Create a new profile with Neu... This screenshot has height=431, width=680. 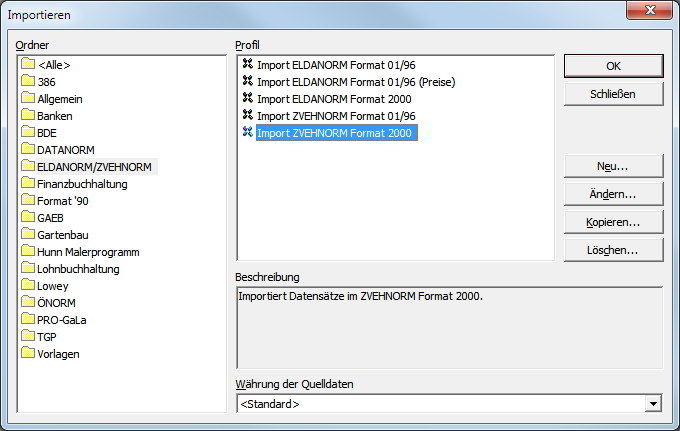click(613, 165)
